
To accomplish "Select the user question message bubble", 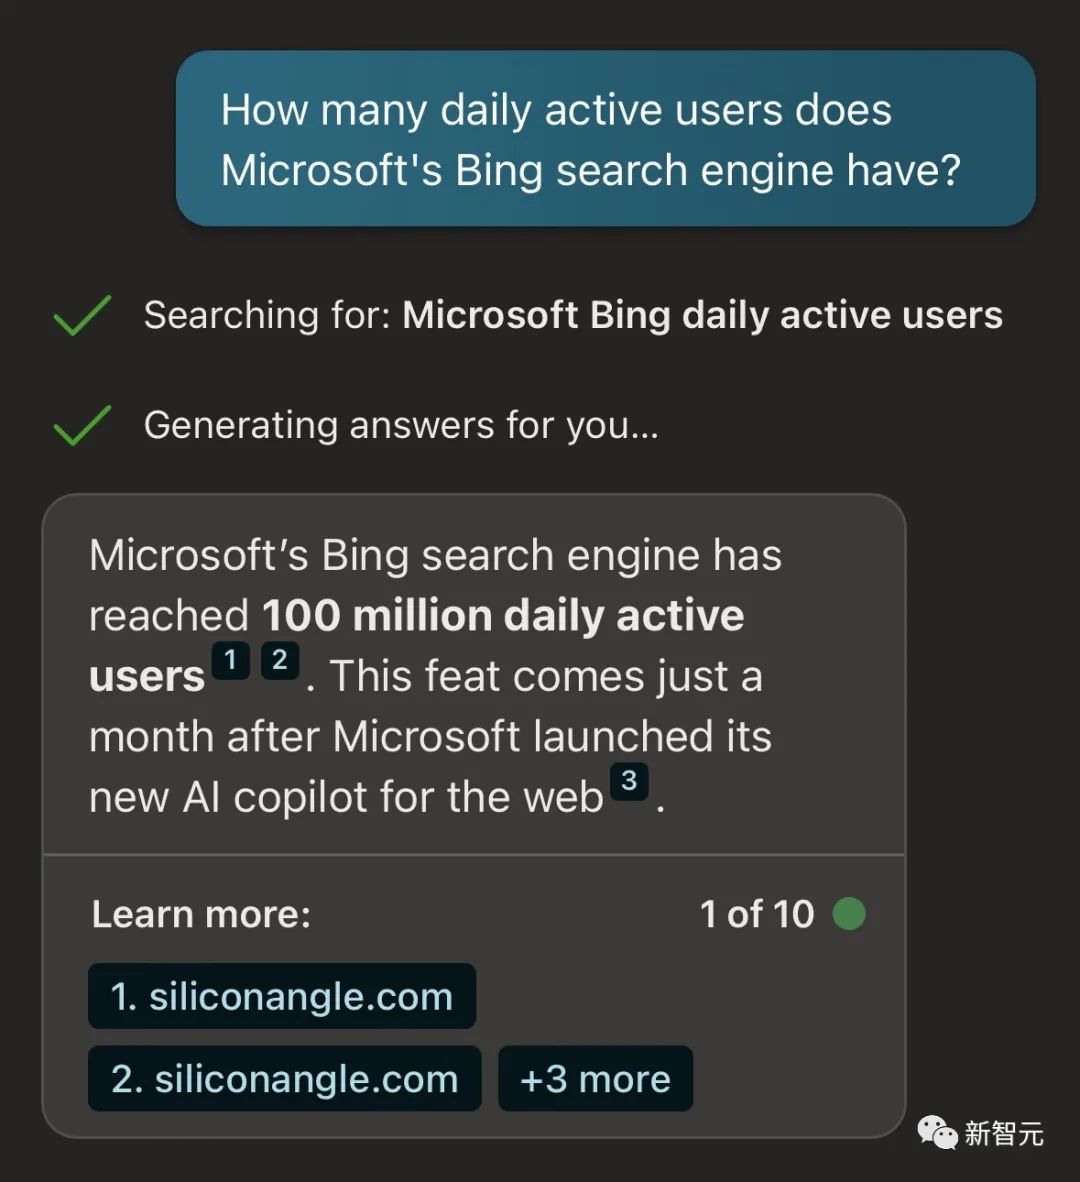I will click(x=605, y=139).
